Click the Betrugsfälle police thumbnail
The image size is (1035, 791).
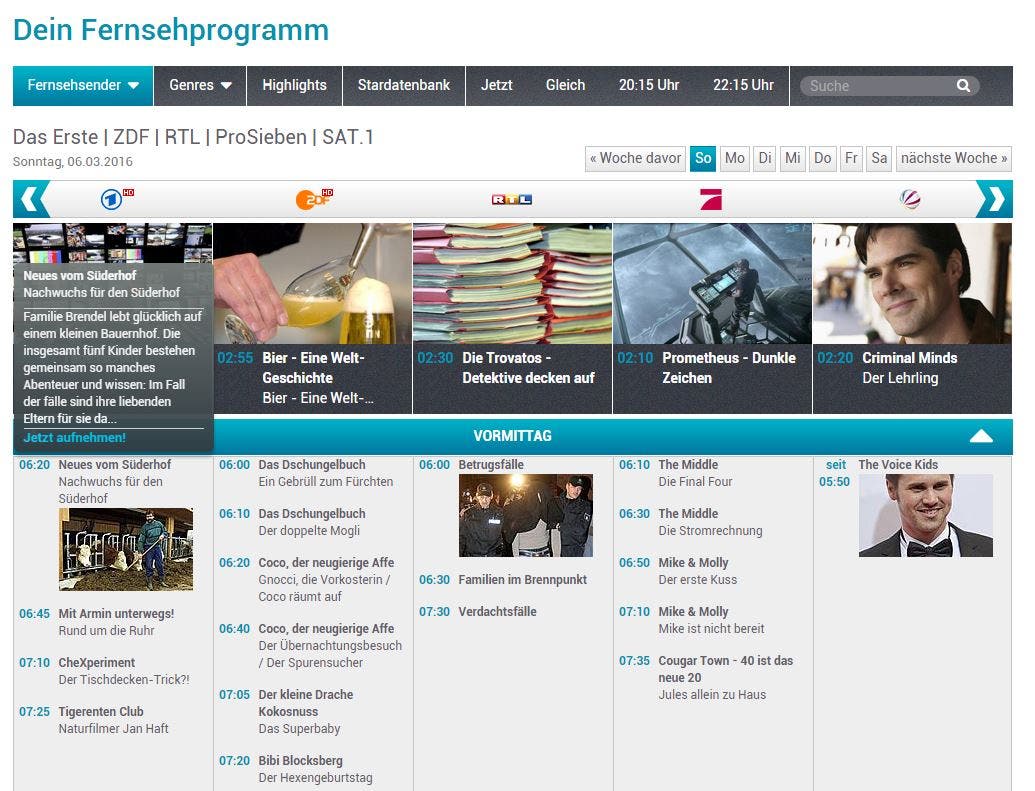point(526,516)
